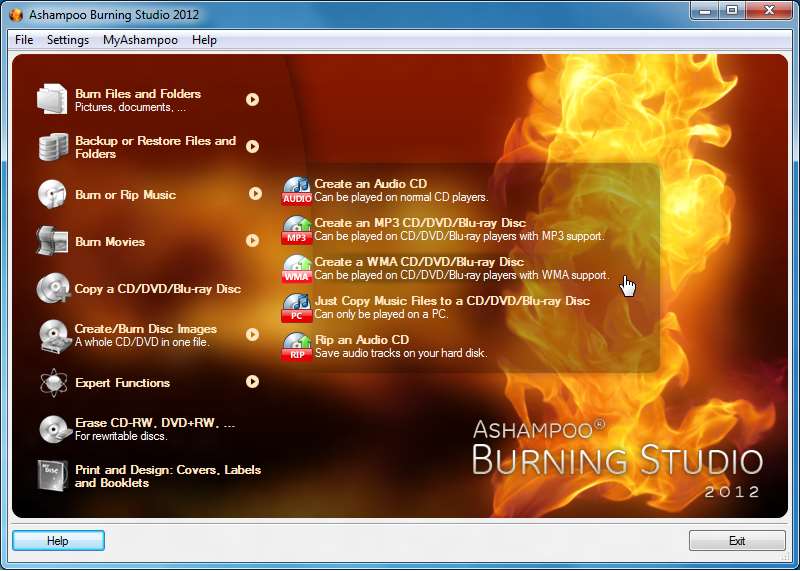Screen dimensions: 800x571
Task: Select Burn Movies label
Action: (110, 242)
